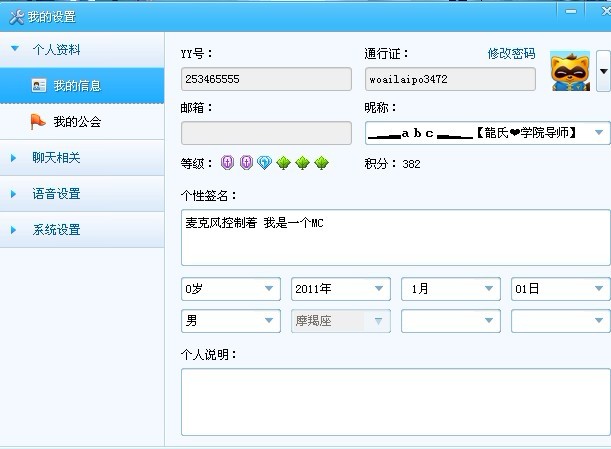Viewport: 611px width, 449px height.
Task: Open the 2011年 year dropdown
Action: coord(341,289)
